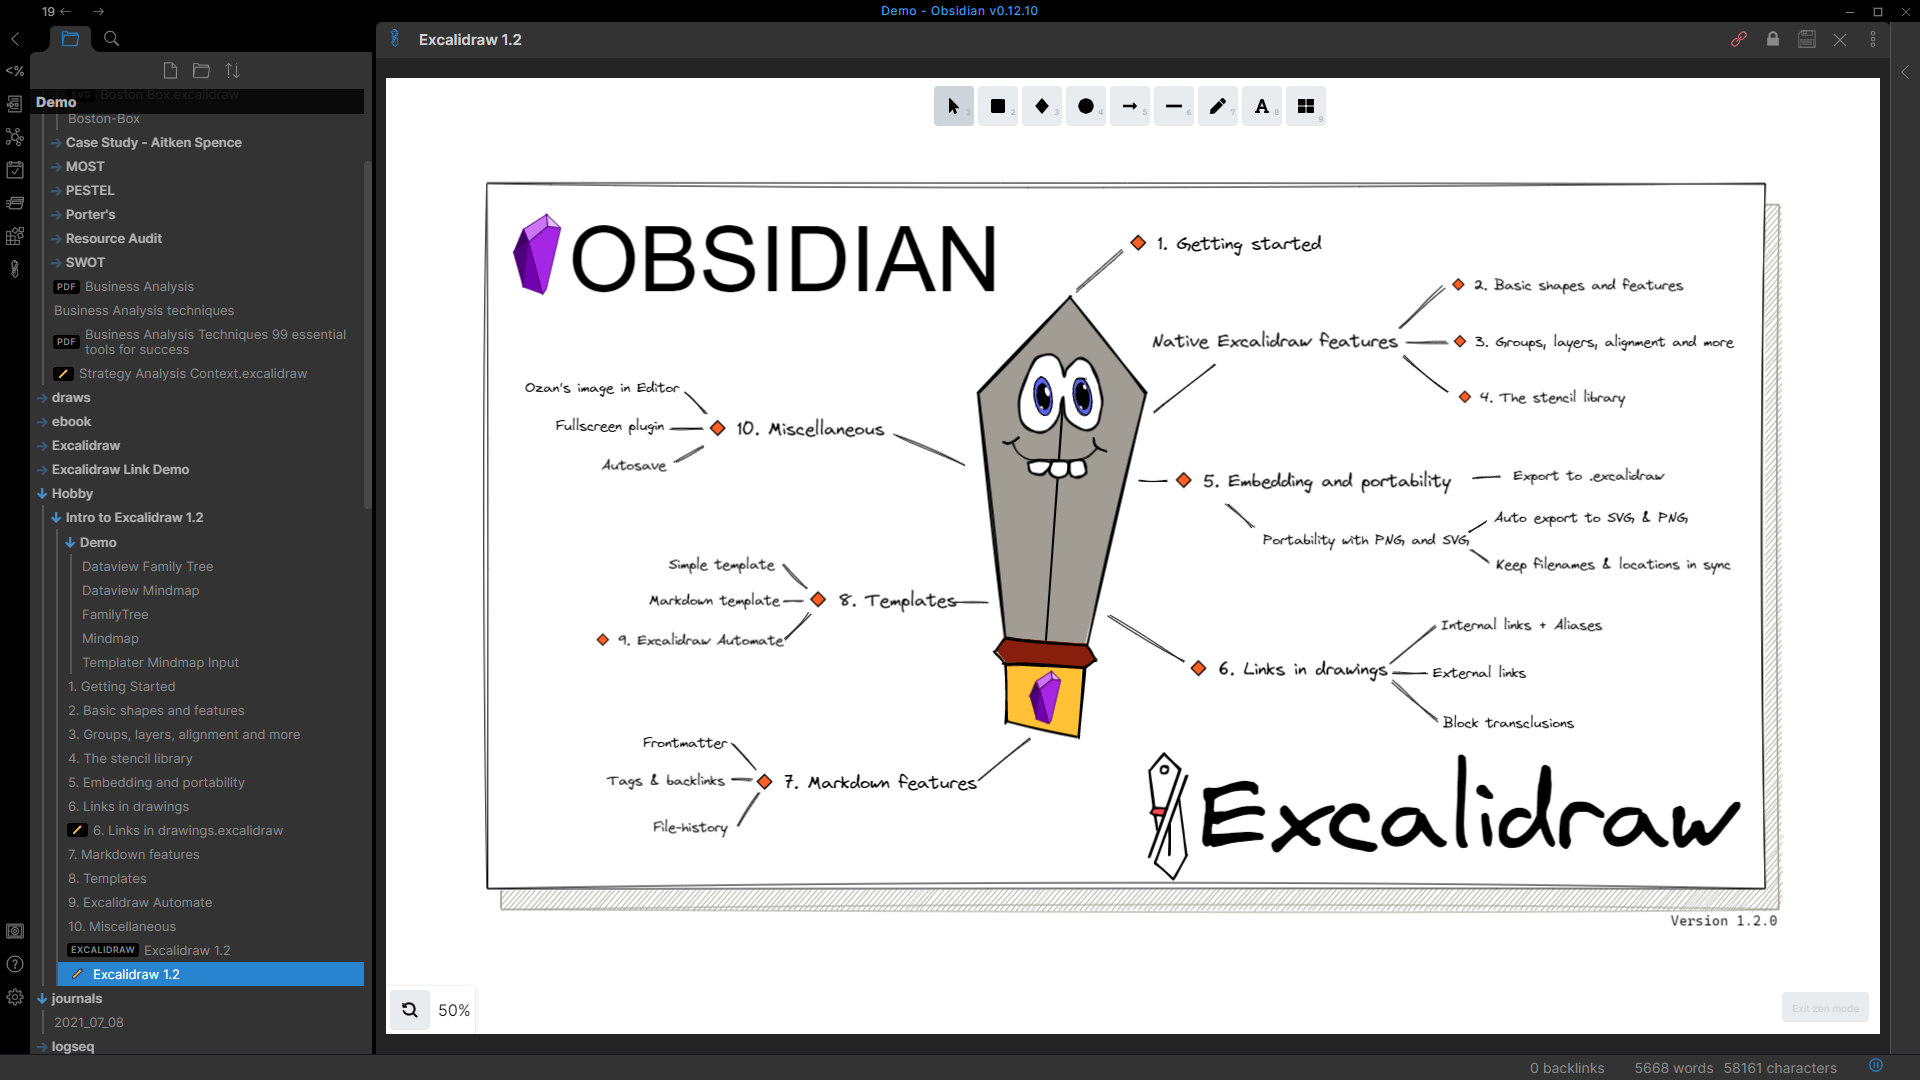Select the Selection arrow tool
This screenshot has width=1920, height=1080.
point(953,106)
